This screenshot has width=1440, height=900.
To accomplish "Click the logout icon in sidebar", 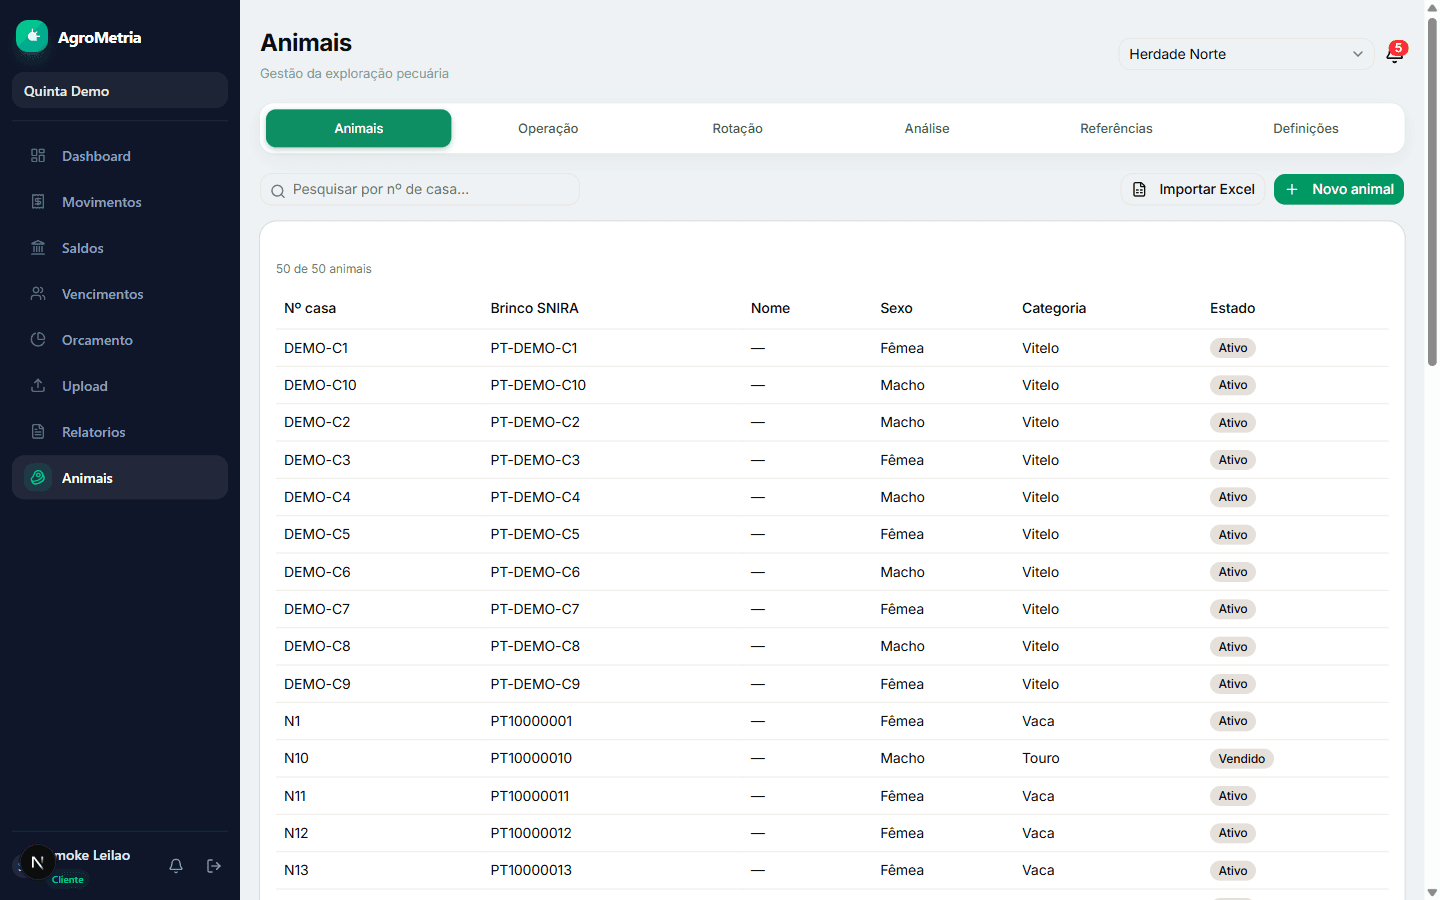I will pyautogui.click(x=214, y=866).
